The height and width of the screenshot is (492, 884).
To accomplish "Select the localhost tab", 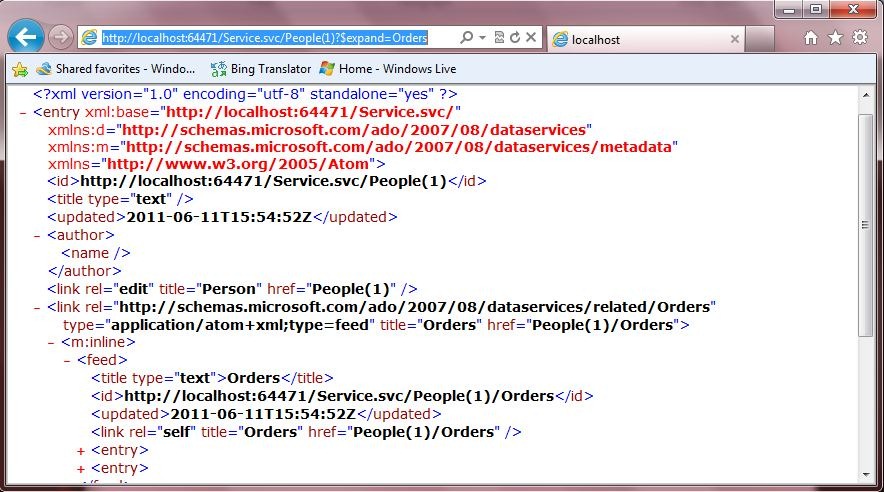I will point(640,39).
